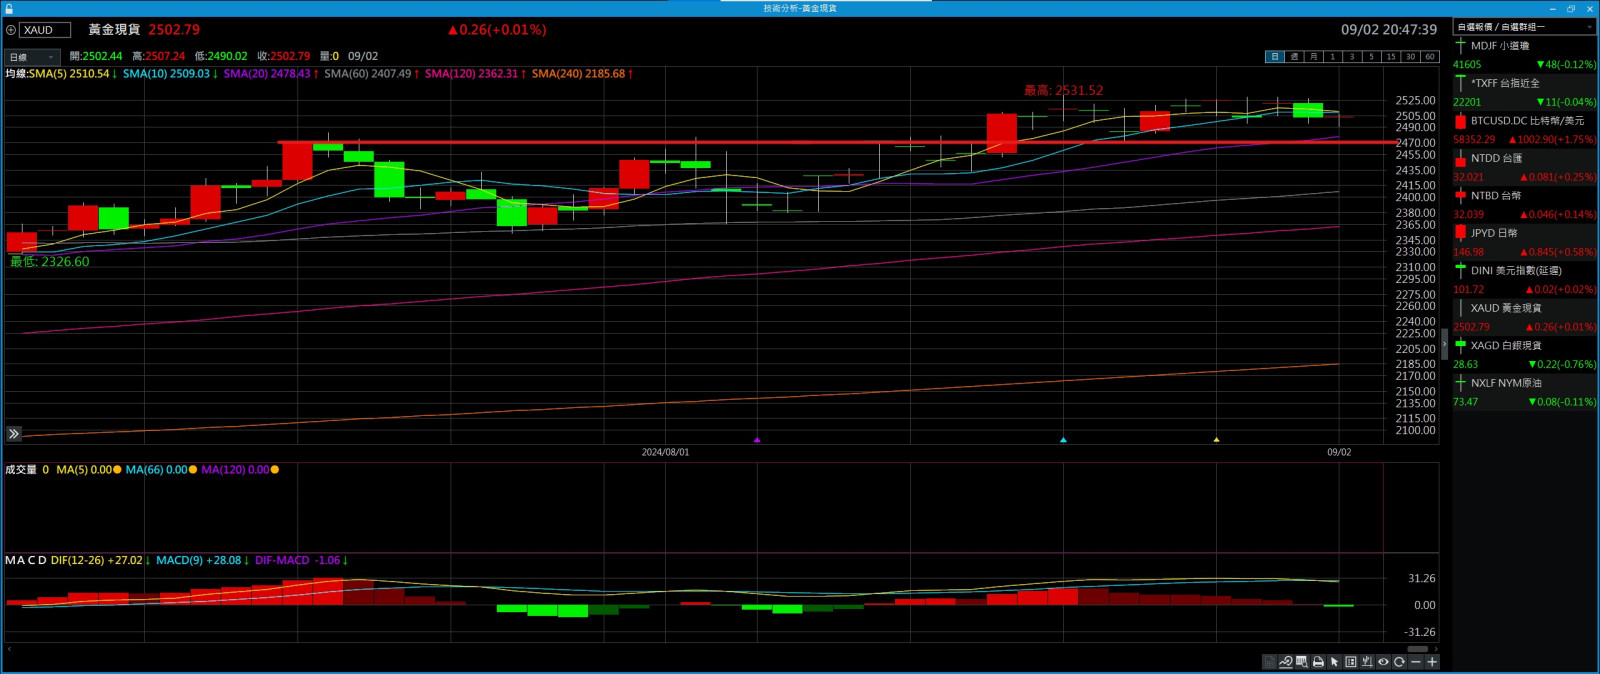Click the 成交量 volume panel label
This screenshot has height=674, width=1600.
[21, 470]
